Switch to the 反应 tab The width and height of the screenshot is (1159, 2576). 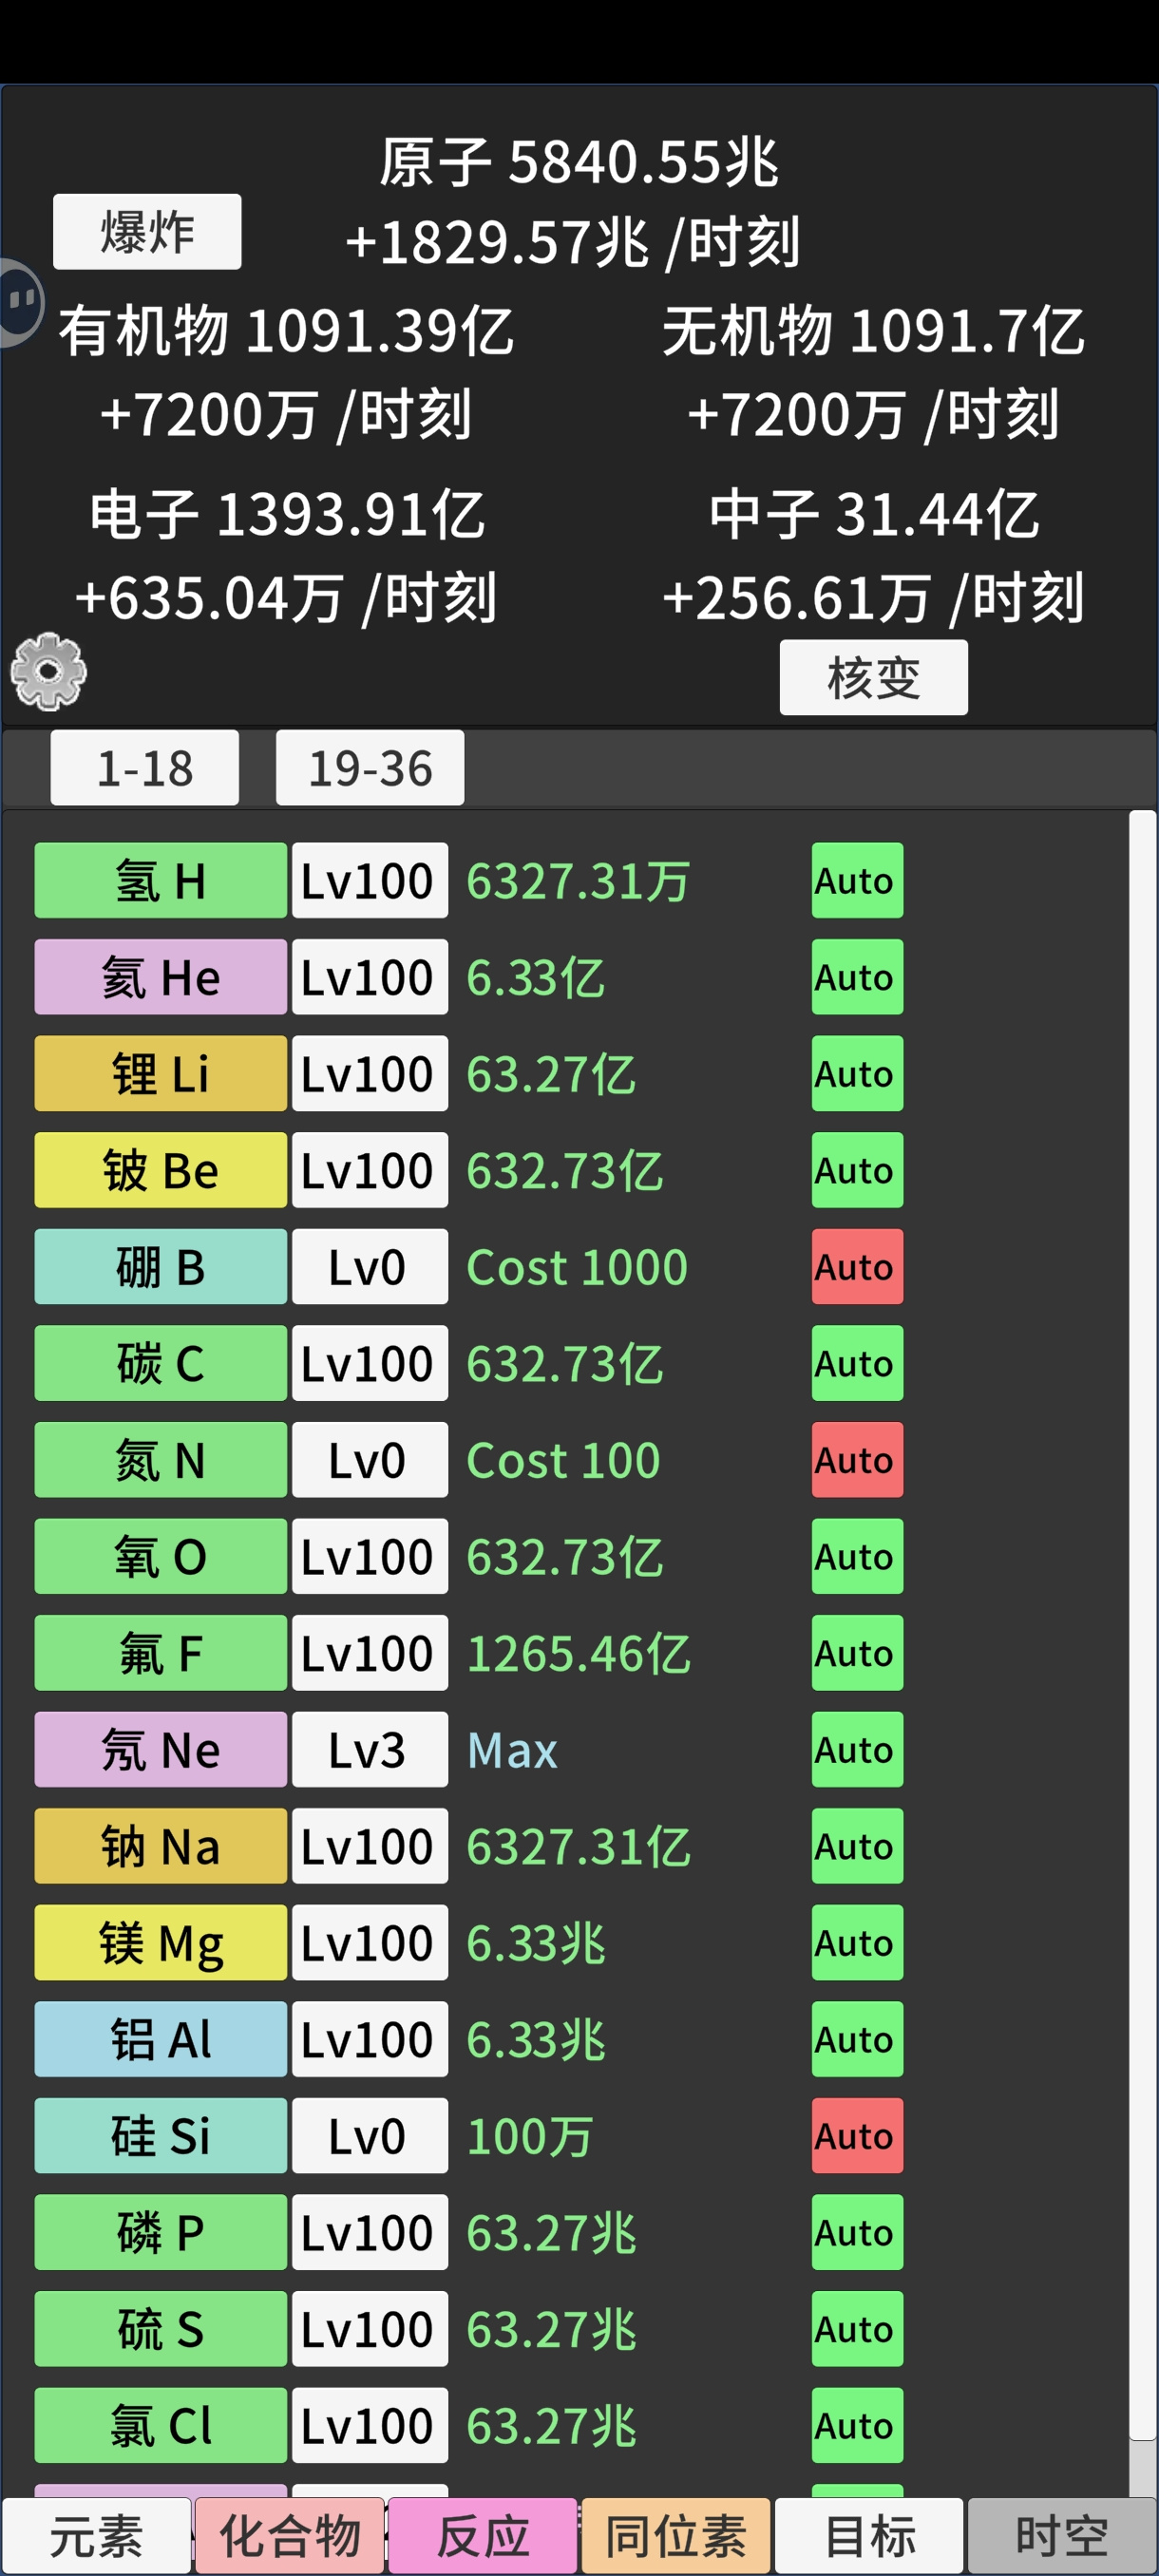click(x=483, y=2536)
